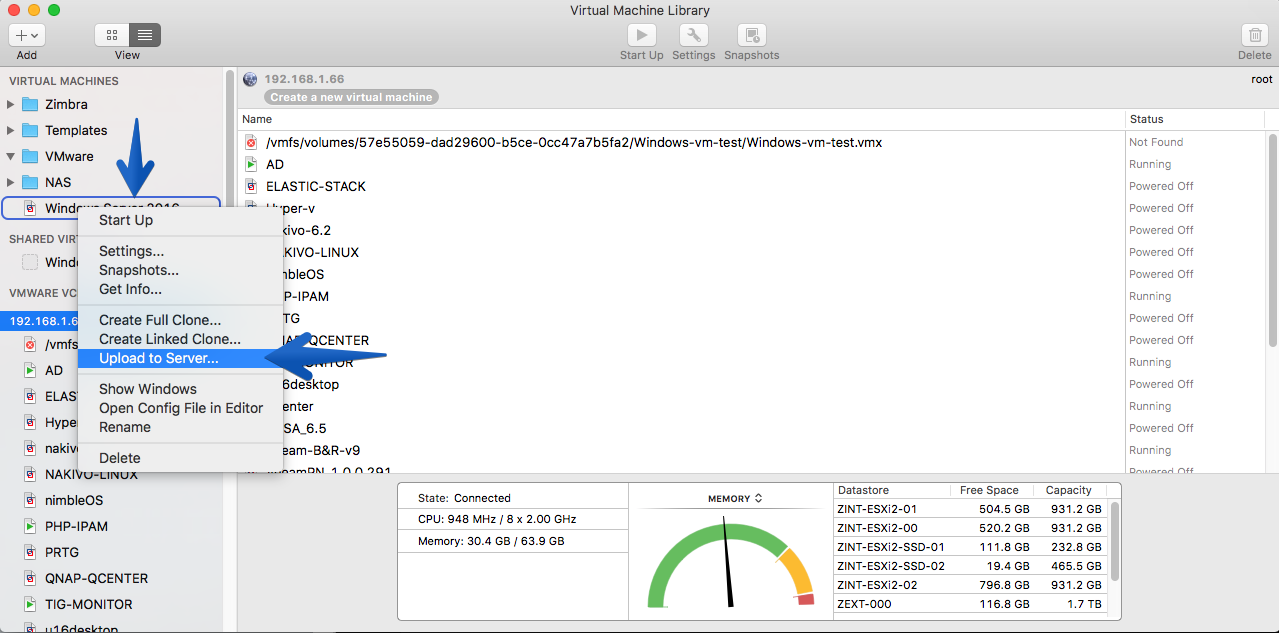1279x633 pixels.
Task: Select the Windows-vm-test.vmx row
Action: (751, 142)
